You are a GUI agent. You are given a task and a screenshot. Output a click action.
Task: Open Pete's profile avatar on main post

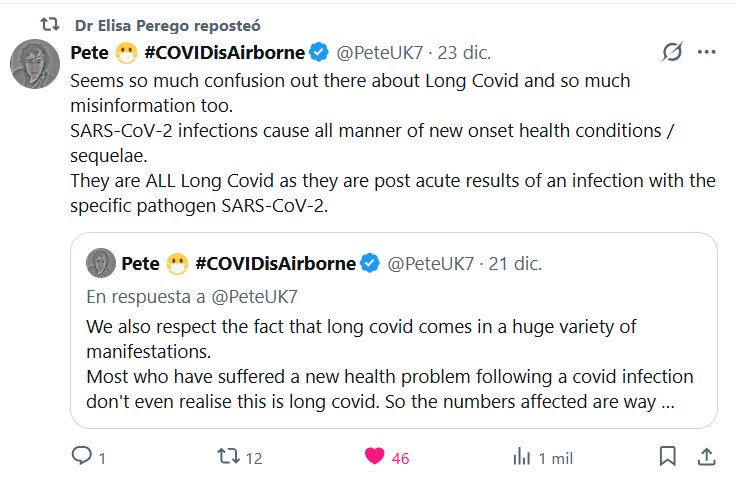[x=38, y=68]
